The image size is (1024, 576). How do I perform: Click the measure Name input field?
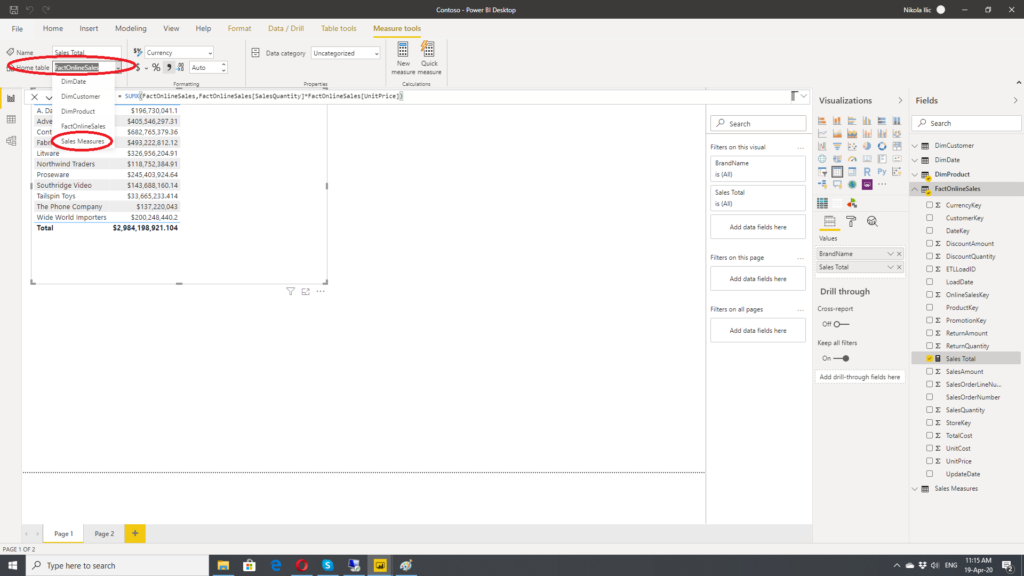(86, 52)
